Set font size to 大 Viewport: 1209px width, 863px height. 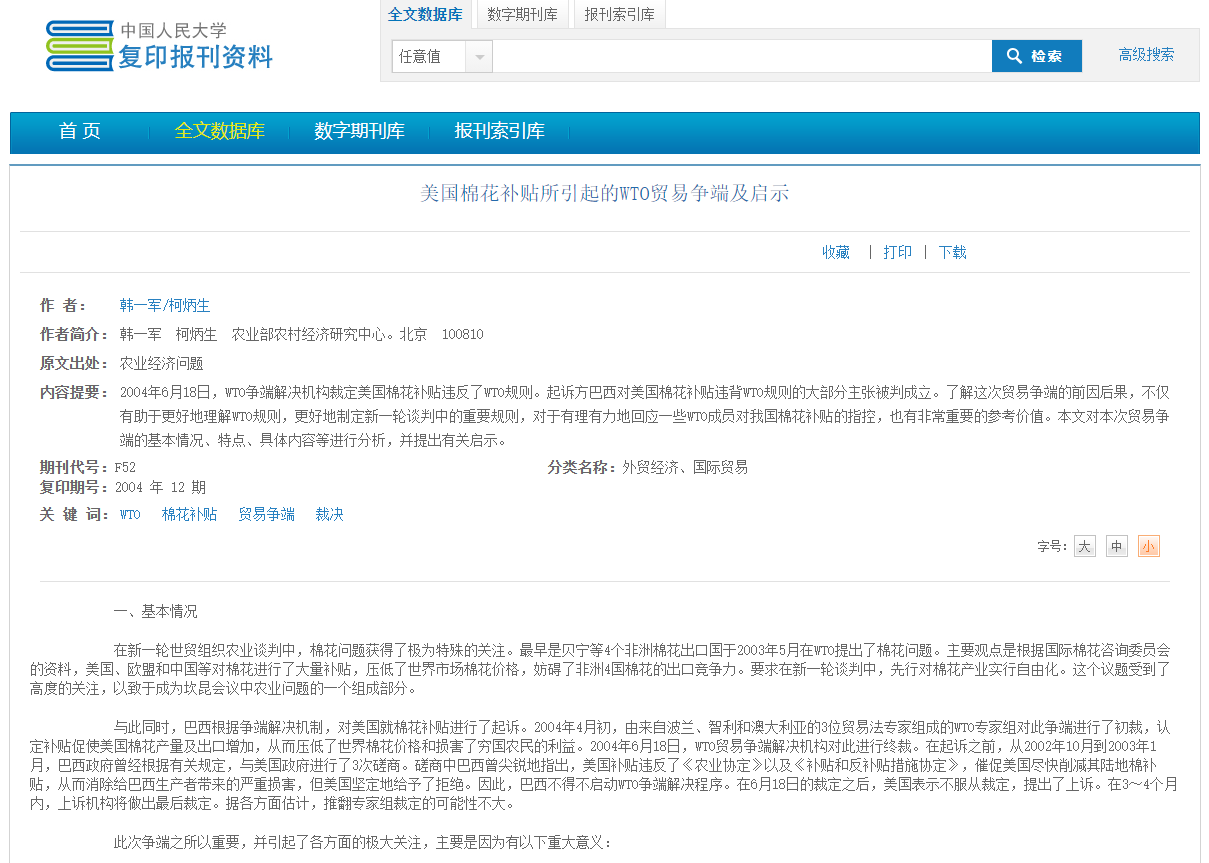[x=1084, y=546]
